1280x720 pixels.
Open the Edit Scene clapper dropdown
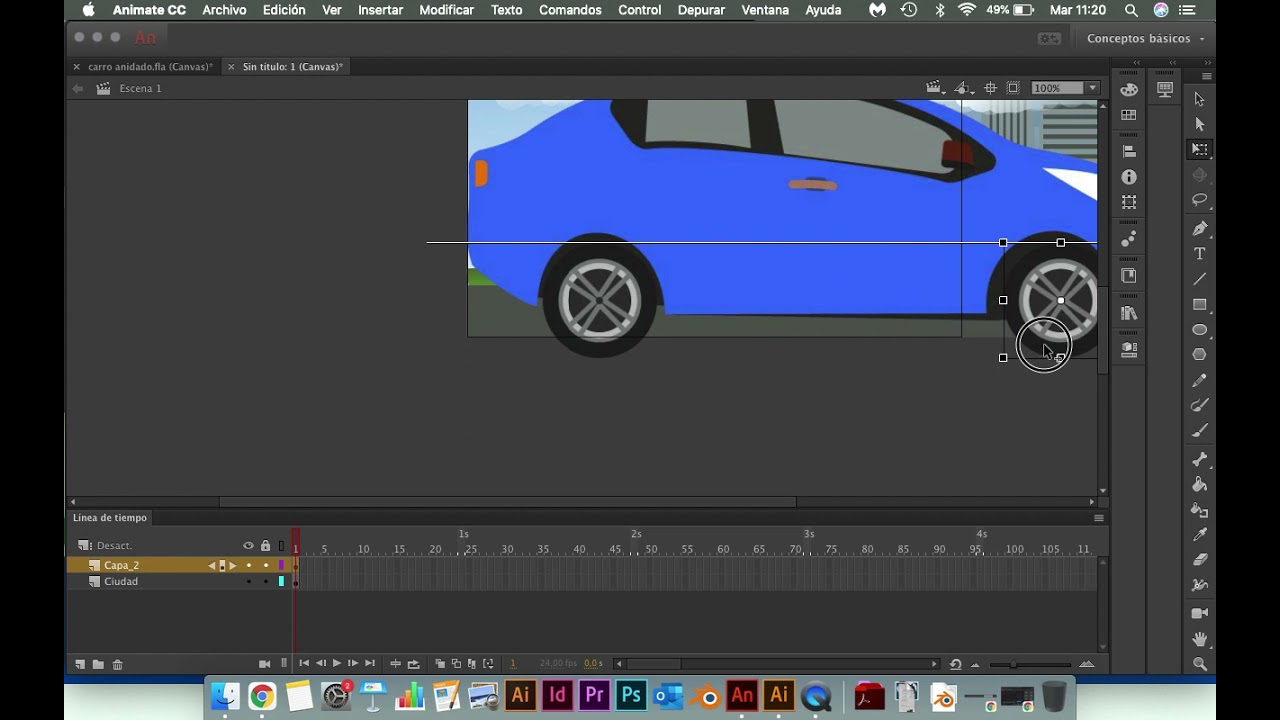click(936, 88)
